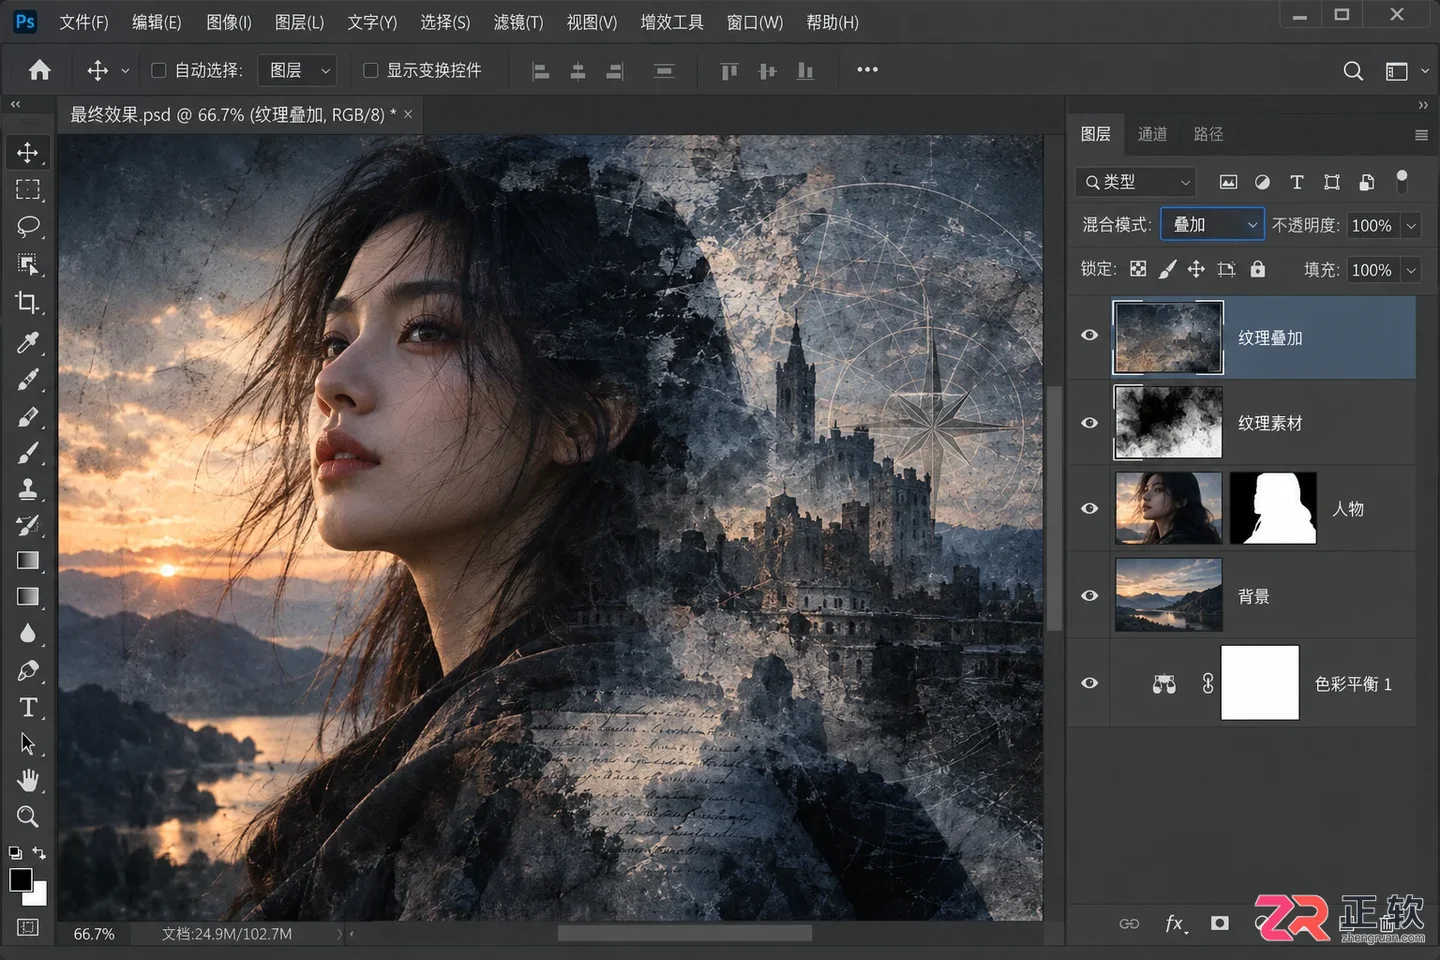Click the align top edges icon

(x=730, y=70)
